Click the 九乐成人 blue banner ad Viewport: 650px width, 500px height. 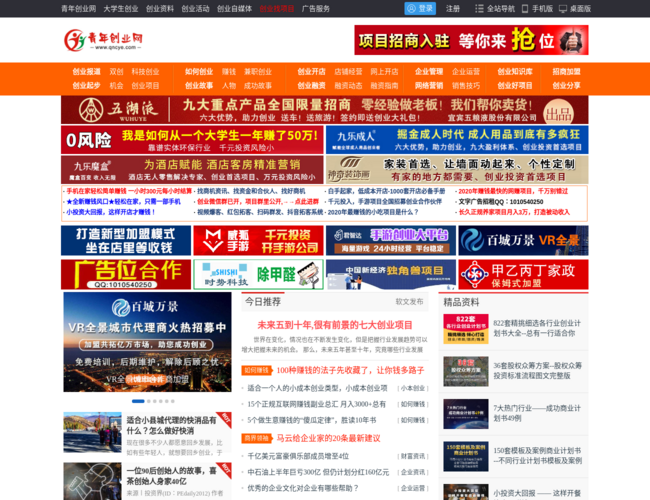tap(457, 140)
